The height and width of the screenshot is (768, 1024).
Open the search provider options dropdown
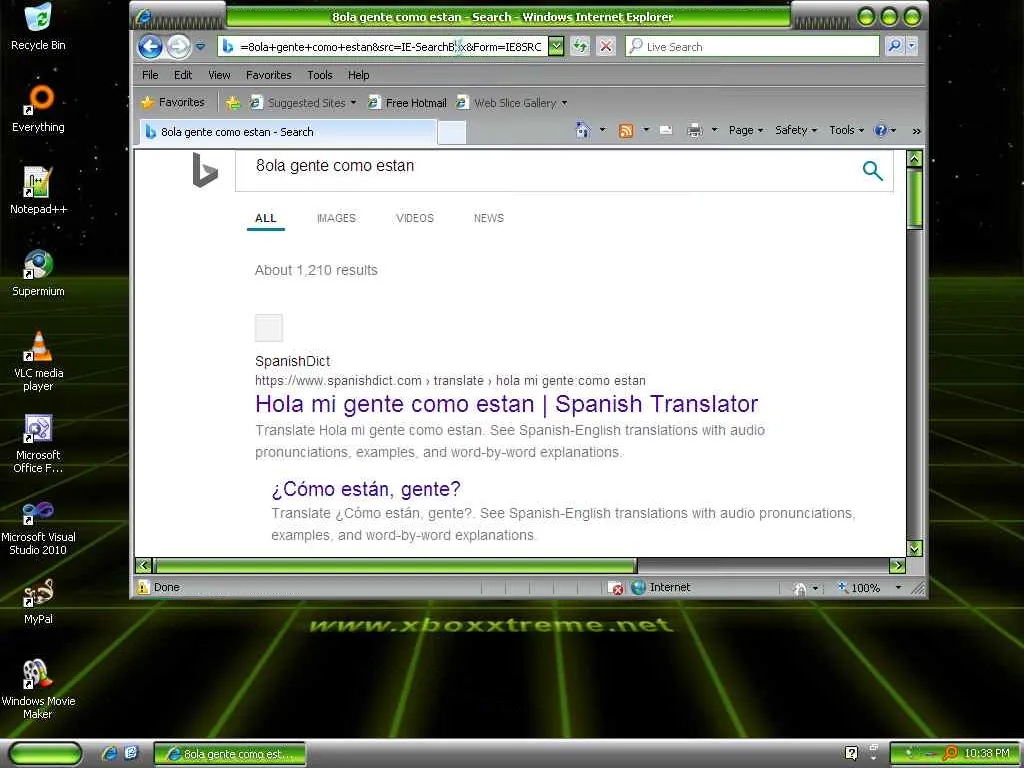912,46
